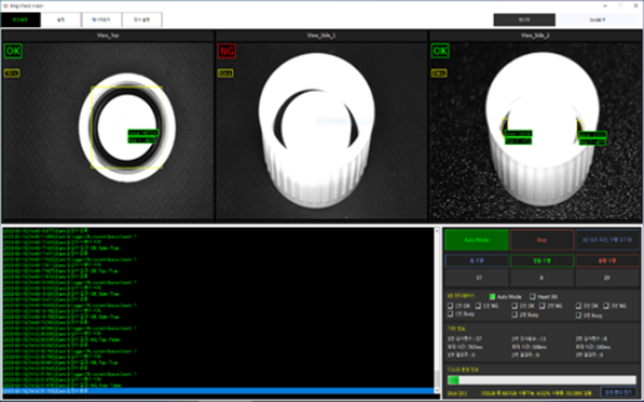The height and width of the screenshot is (402, 644).
Task: Open the fourth tab in the top row
Action: [x=142, y=20]
